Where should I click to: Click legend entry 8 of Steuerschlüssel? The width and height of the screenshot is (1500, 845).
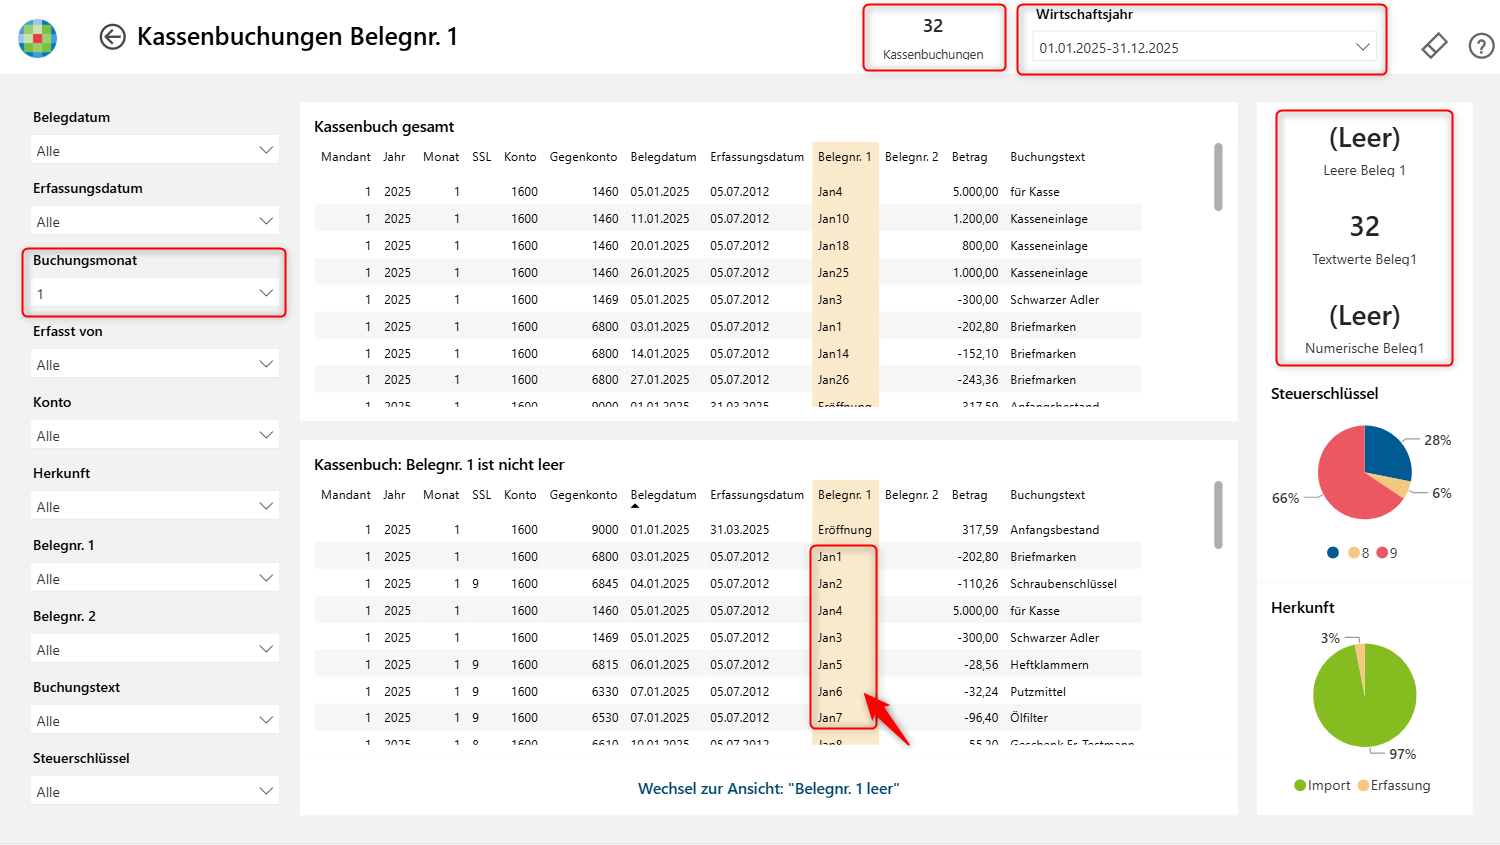click(x=1359, y=553)
